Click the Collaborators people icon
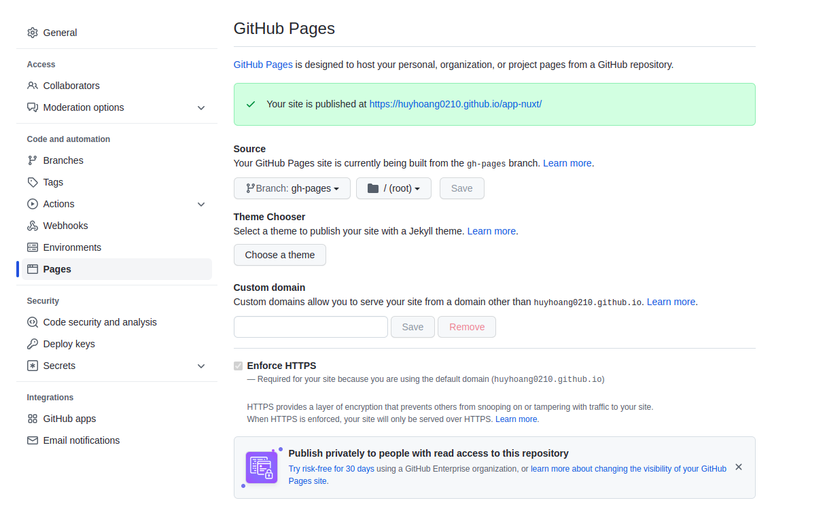 [33, 85]
